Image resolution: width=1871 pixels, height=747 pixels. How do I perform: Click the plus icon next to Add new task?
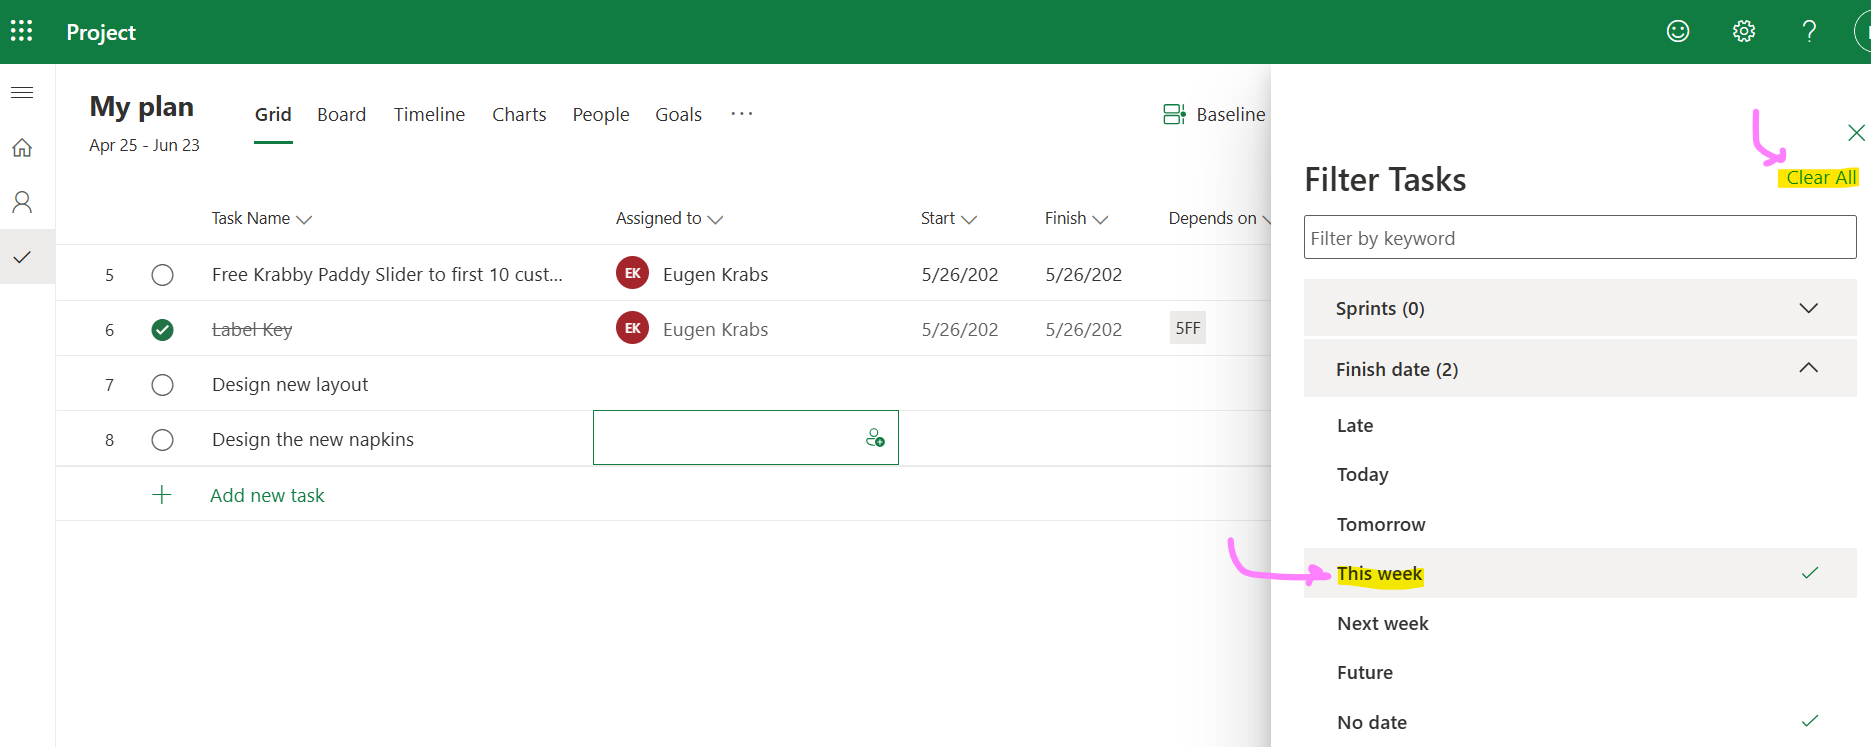162,495
